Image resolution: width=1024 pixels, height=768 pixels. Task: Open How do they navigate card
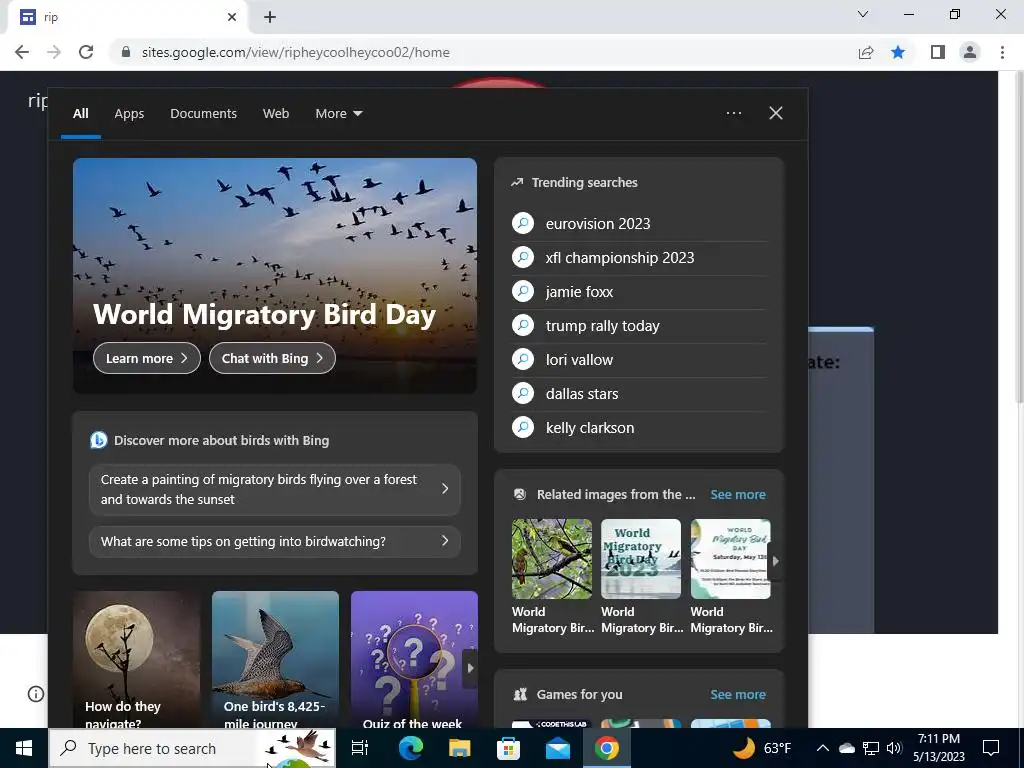pos(136,660)
